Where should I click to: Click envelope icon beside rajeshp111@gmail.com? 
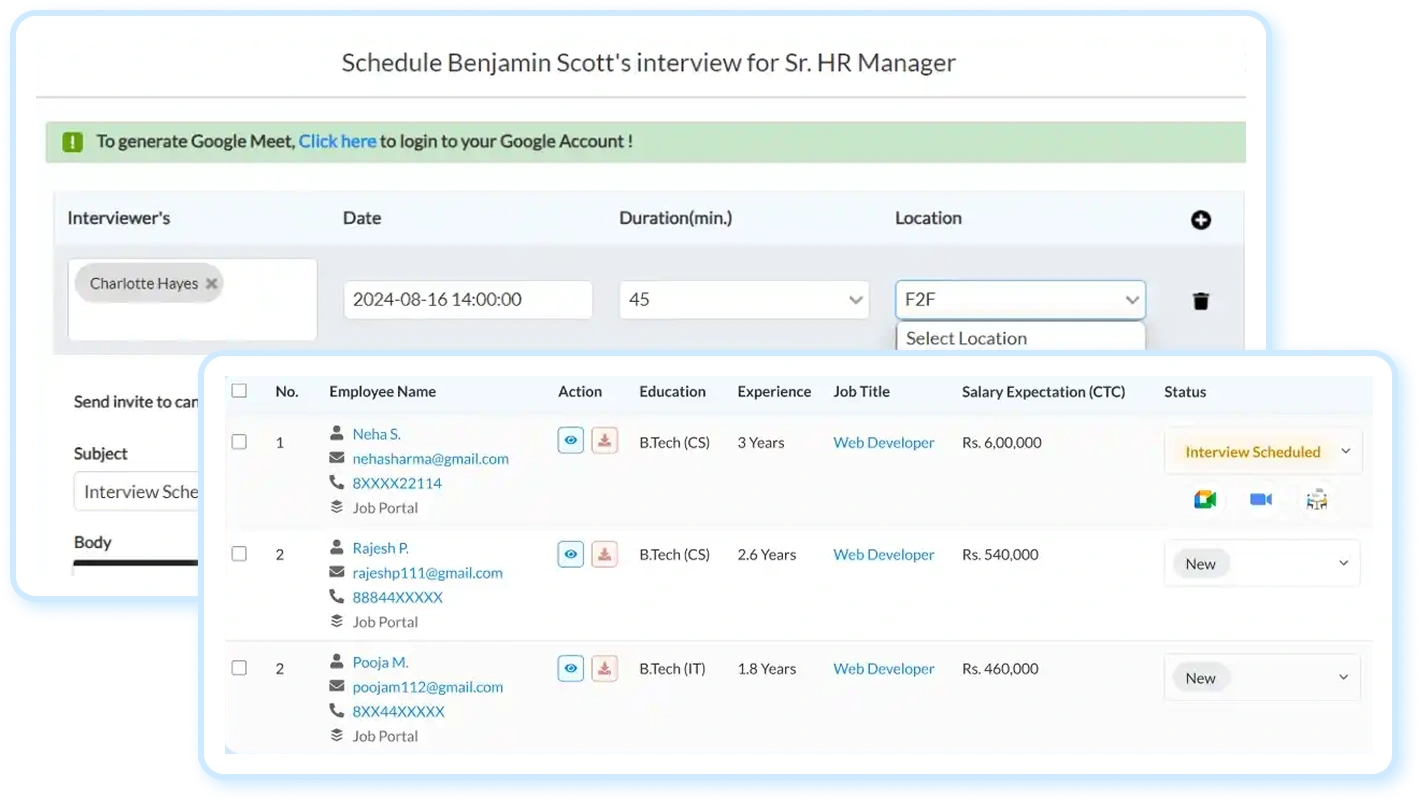(337, 572)
